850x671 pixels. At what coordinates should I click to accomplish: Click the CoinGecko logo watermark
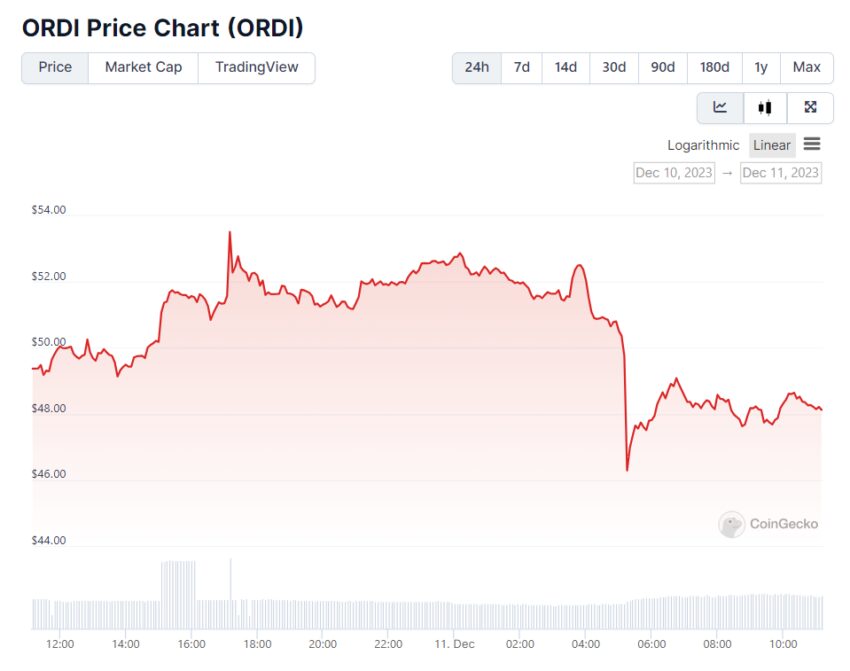768,524
